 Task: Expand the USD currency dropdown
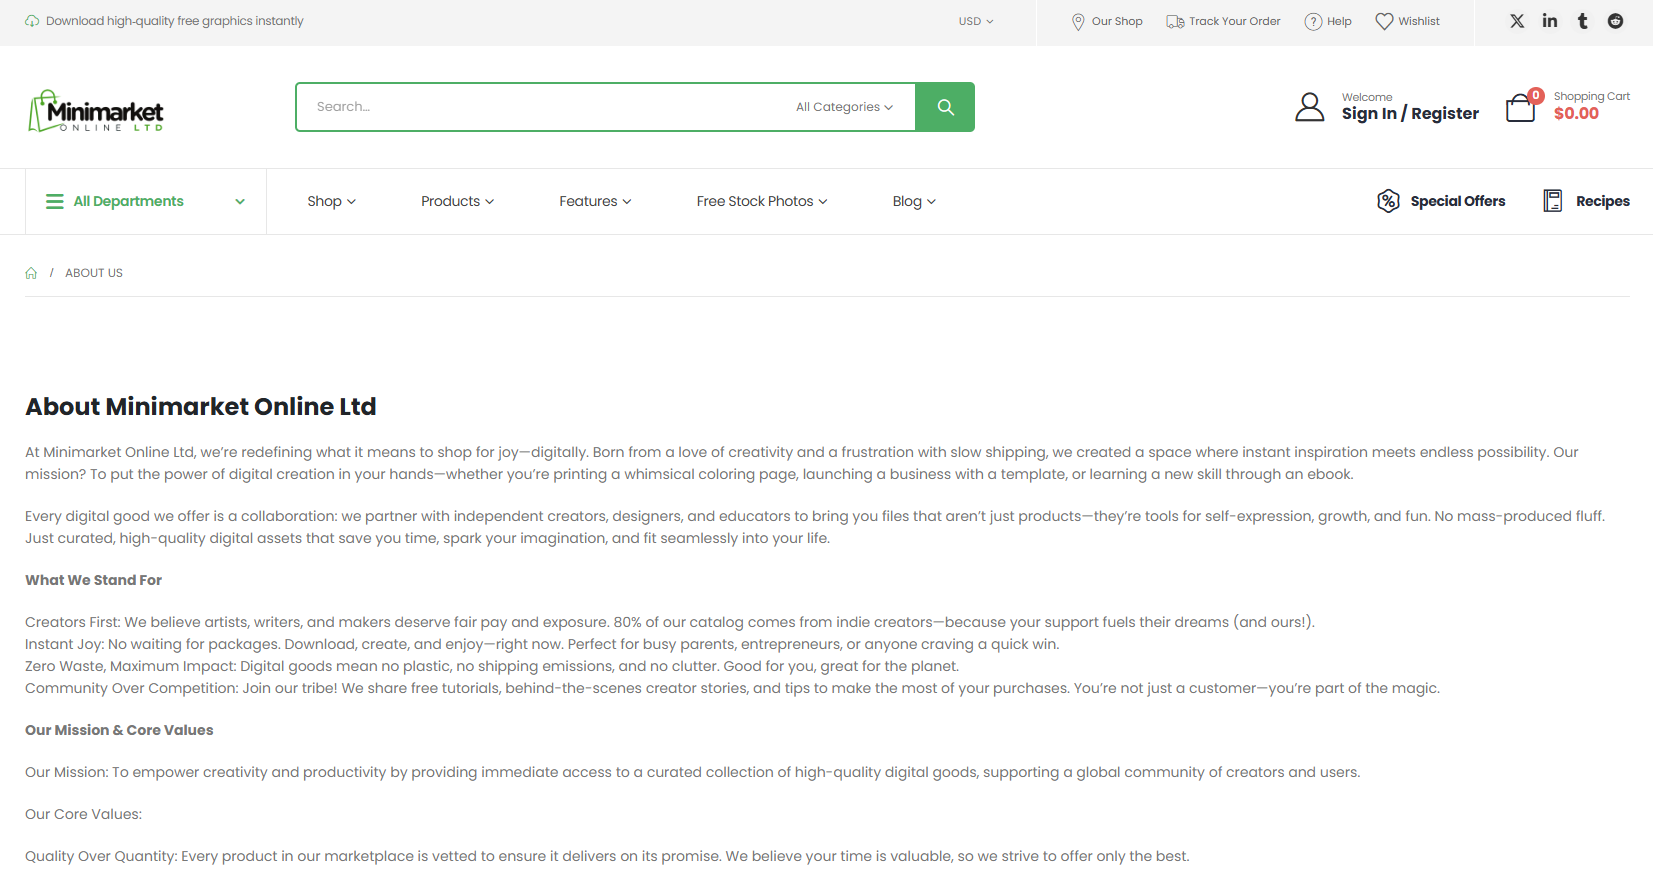coord(975,21)
